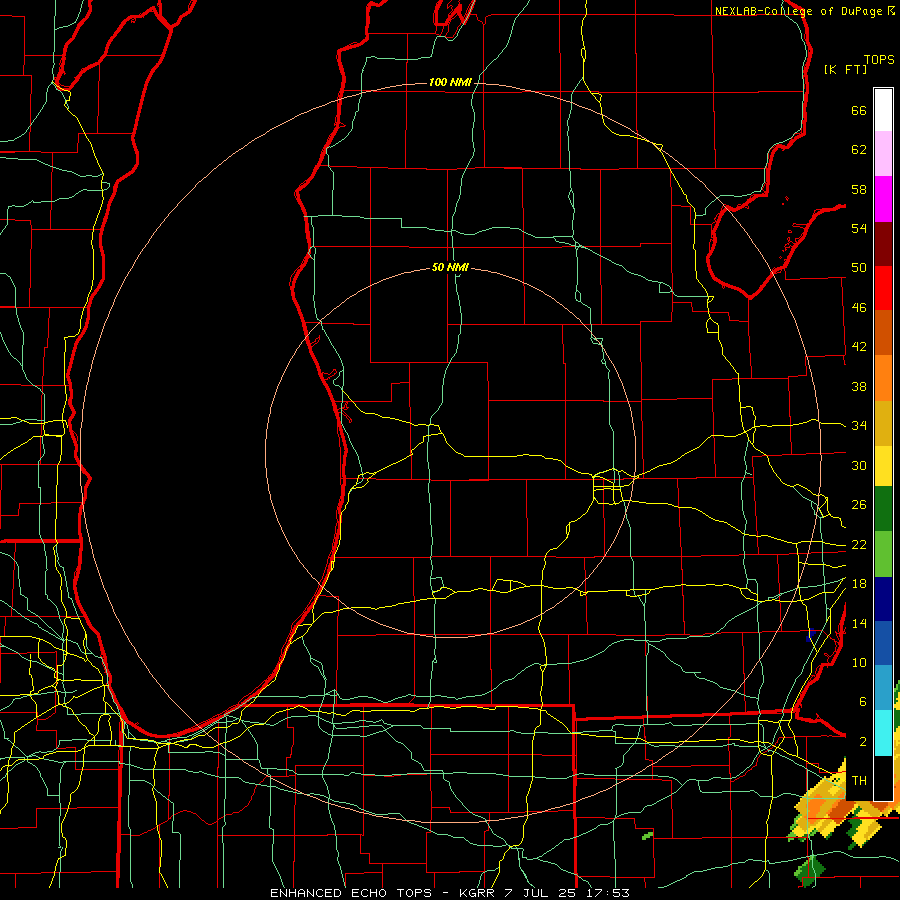Click the legend value '50'
900x900 pixels.
click(x=859, y=268)
